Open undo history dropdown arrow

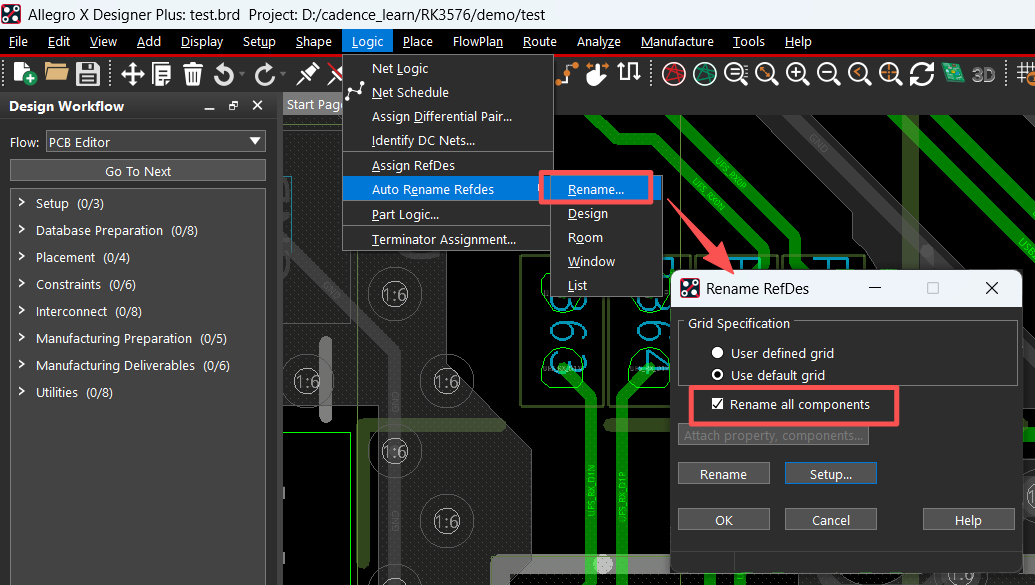pyautogui.click(x=242, y=74)
